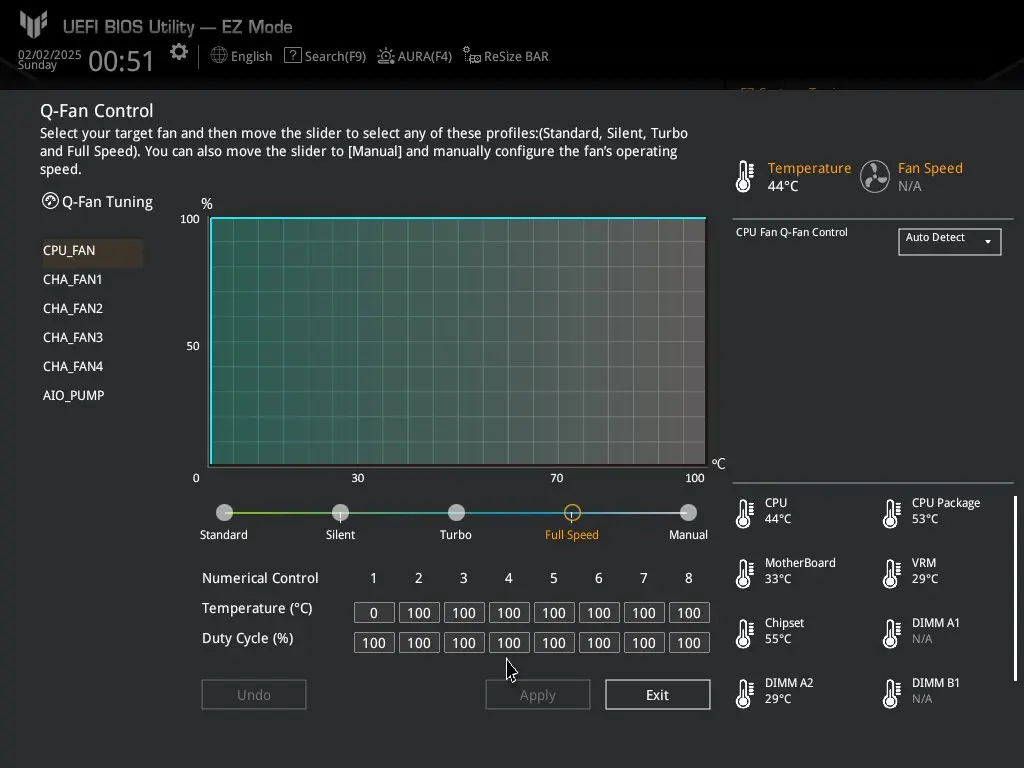Click the 00:51 clock display
The image size is (1024, 768).
tap(121, 61)
